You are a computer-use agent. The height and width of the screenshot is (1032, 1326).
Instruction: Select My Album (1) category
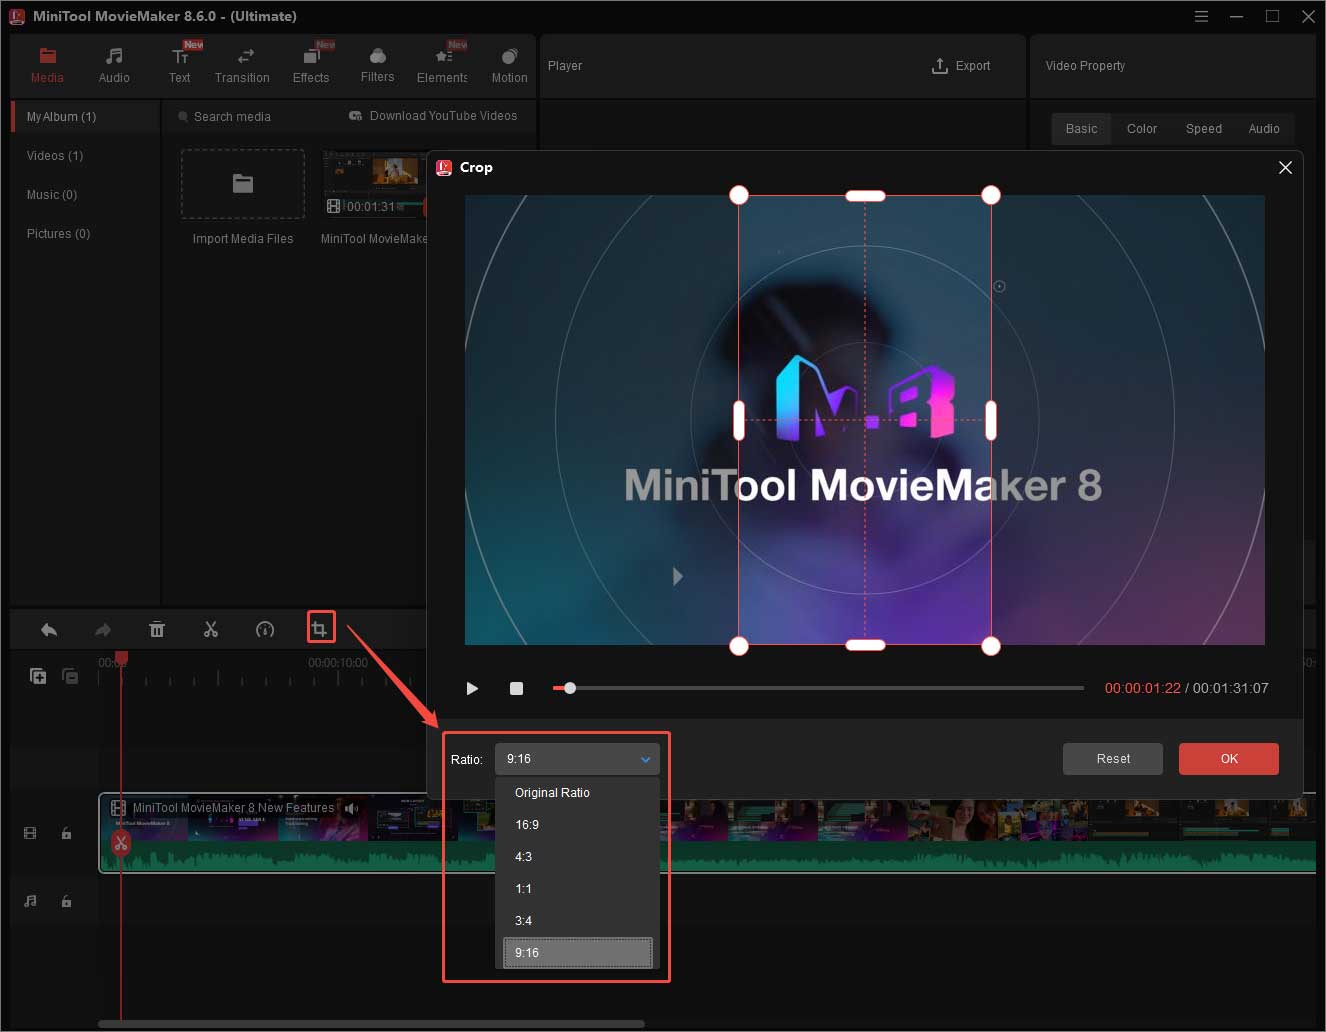[x=85, y=117]
